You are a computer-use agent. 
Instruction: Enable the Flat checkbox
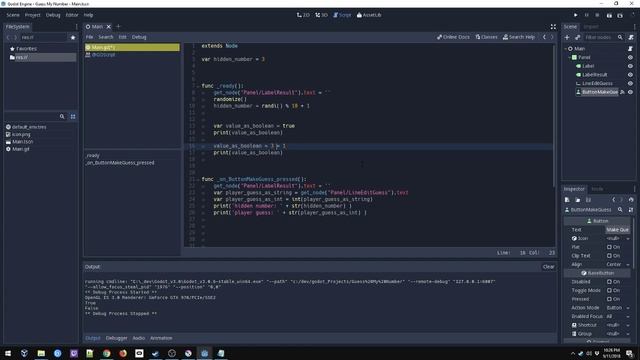609,247
